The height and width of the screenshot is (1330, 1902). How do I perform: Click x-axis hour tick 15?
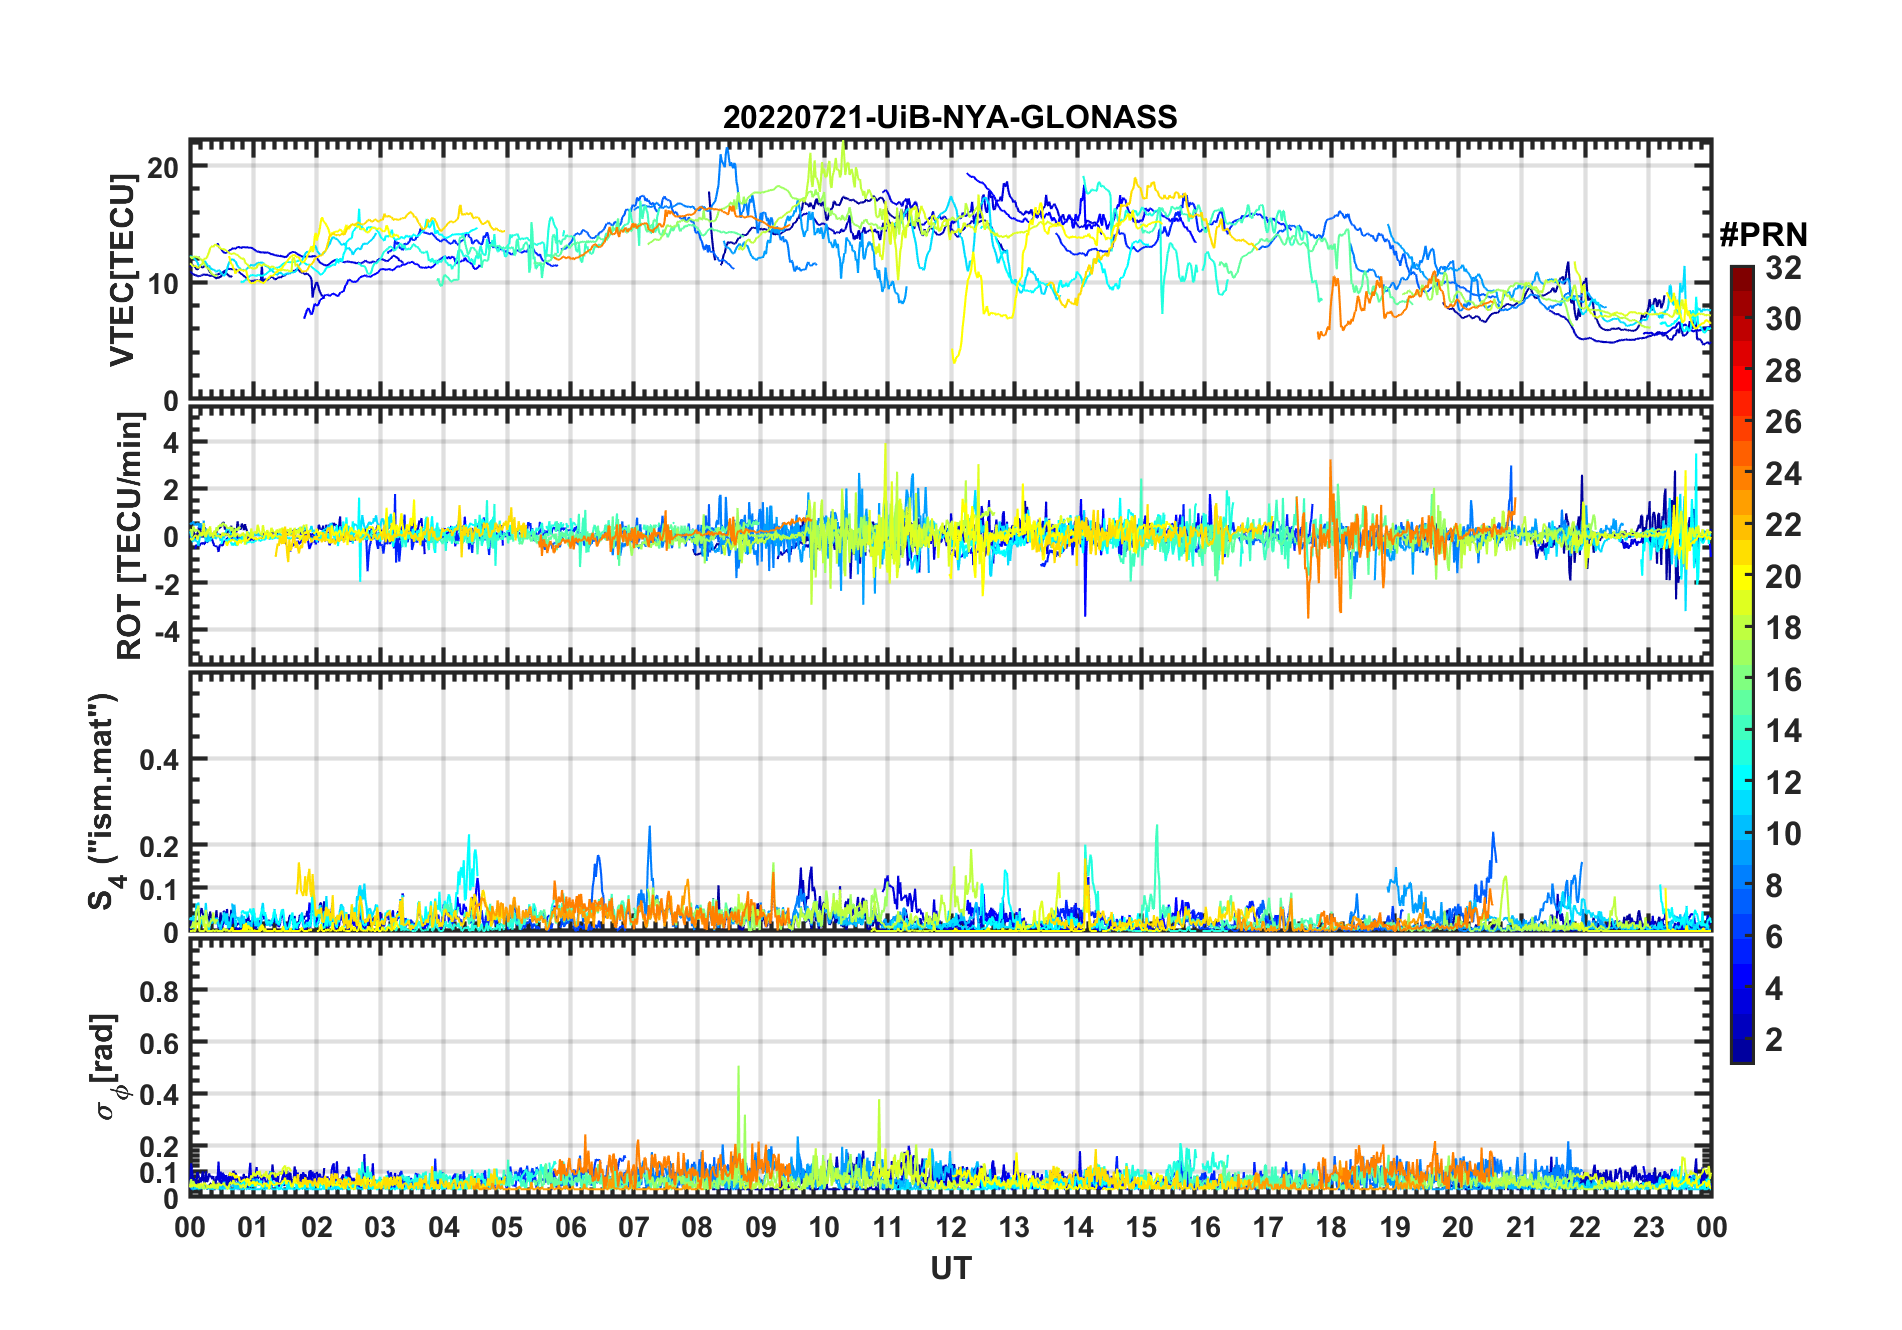tap(1141, 1227)
